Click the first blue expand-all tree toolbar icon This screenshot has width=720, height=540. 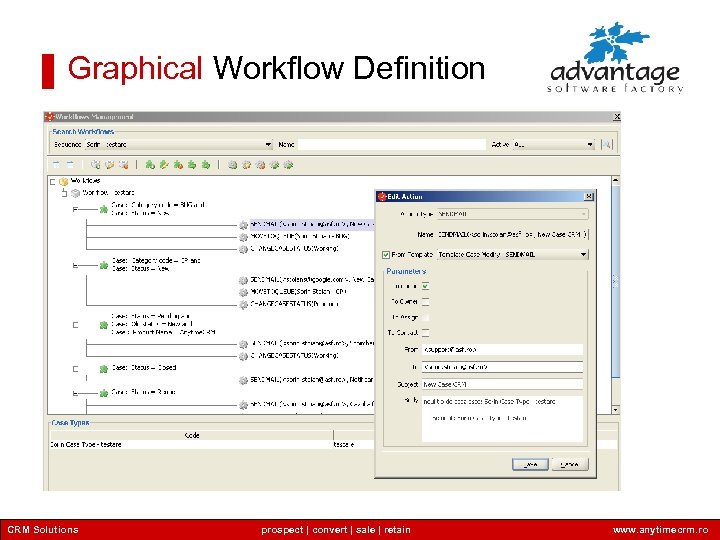click(x=56, y=164)
